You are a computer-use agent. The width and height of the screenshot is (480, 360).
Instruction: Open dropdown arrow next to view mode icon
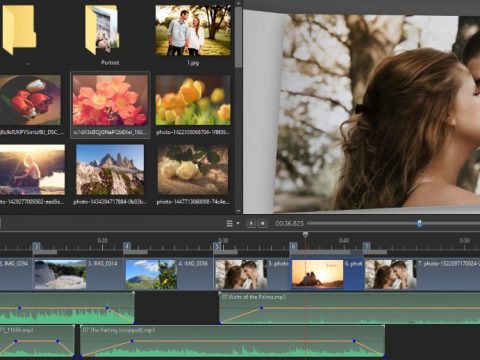(x=238, y=223)
